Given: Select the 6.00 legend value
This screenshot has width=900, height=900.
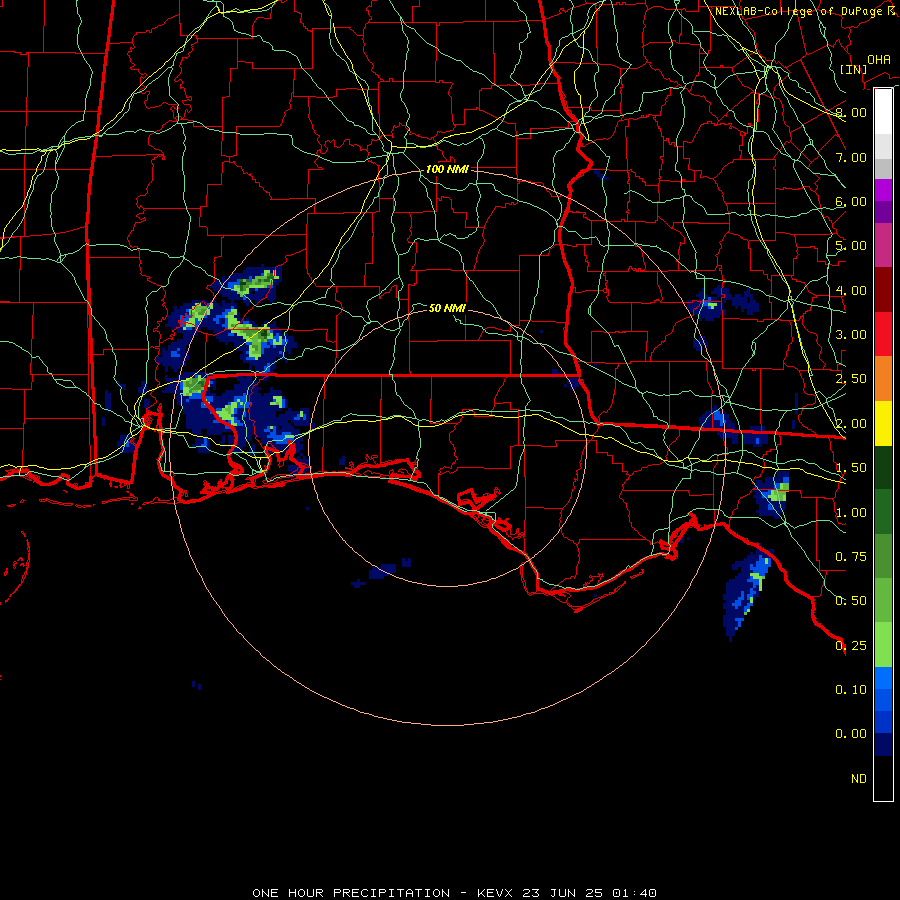Looking at the screenshot, I should (851, 201).
